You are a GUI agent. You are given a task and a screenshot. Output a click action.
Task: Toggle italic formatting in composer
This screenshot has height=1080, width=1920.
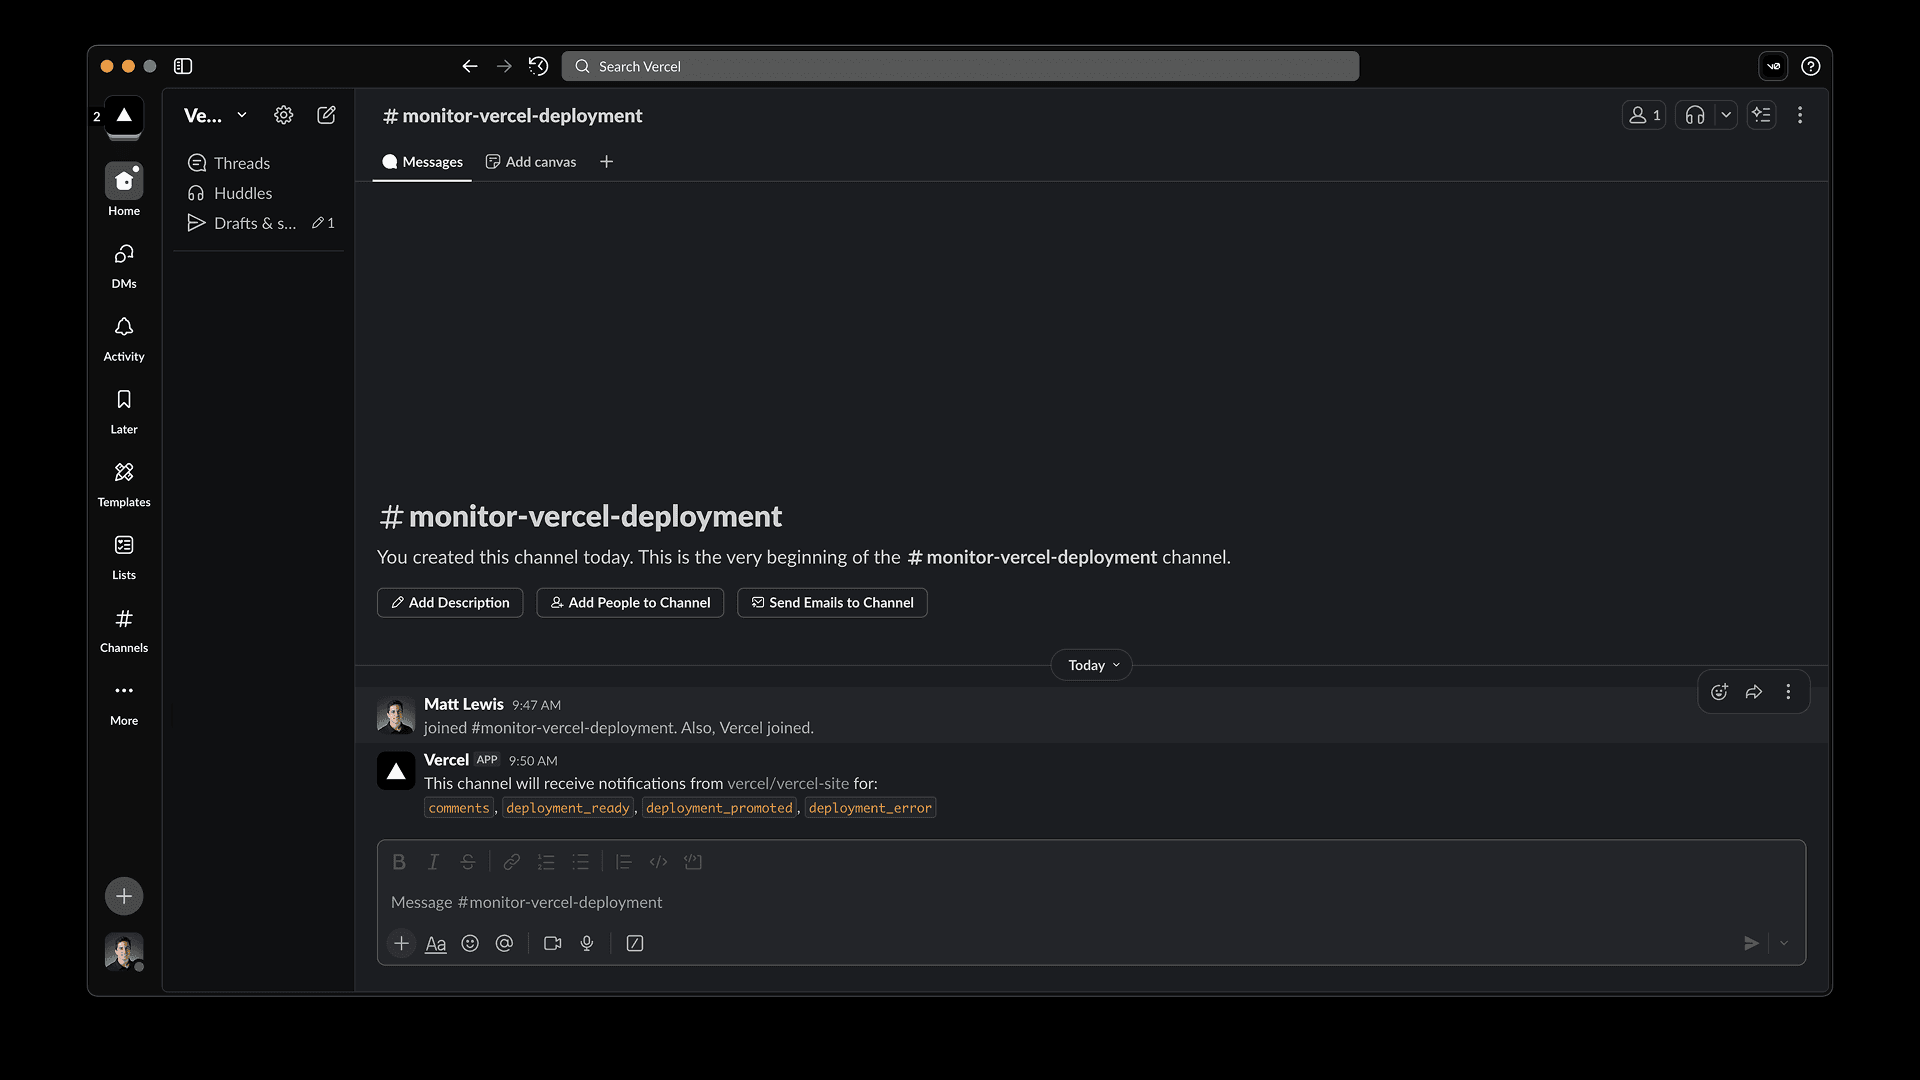pyautogui.click(x=433, y=862)
